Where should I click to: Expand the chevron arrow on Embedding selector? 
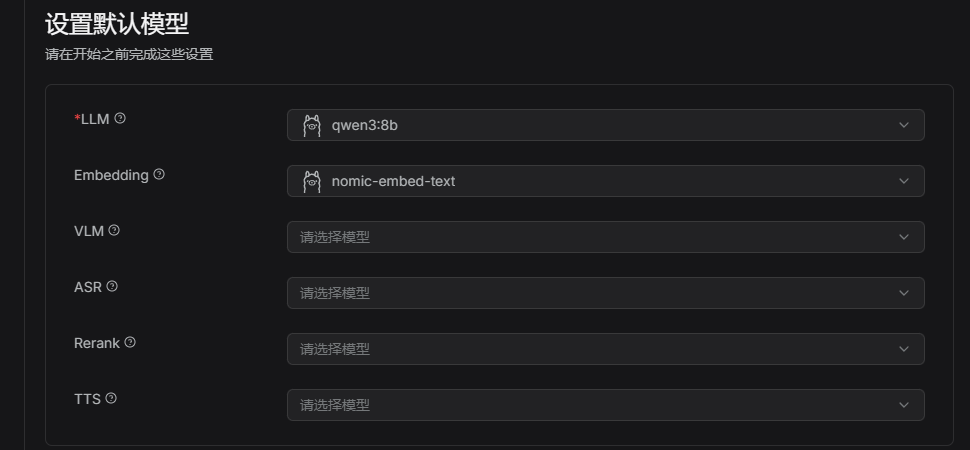[904, 181]
